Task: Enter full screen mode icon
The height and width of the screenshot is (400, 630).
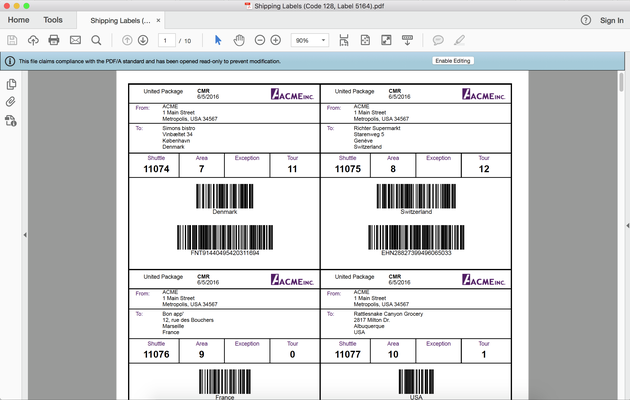Action: 386,40
